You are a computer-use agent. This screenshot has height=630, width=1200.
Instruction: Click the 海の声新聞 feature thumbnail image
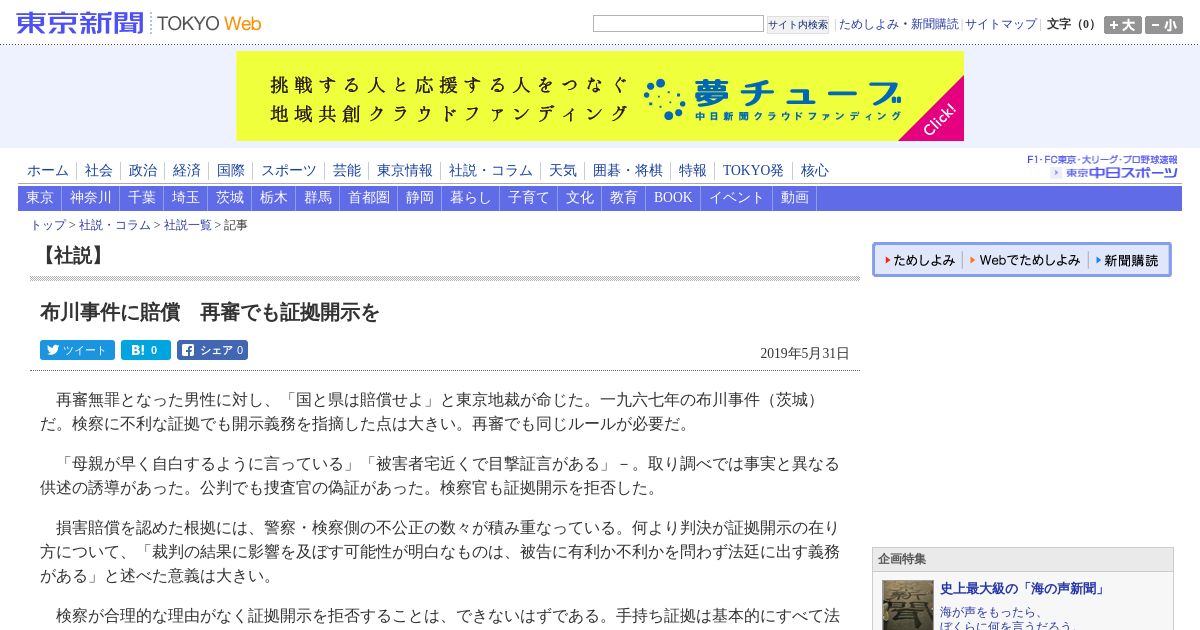(x=908, y=605)
